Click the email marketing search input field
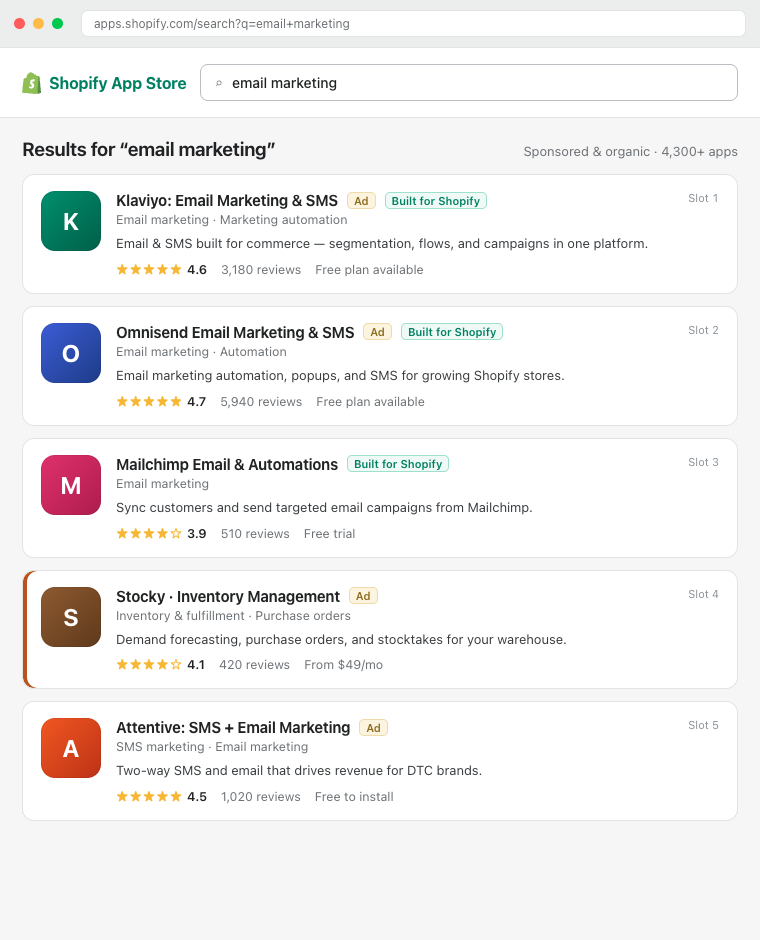This screenshot has width=760, height=940. (x=469, y=83)
